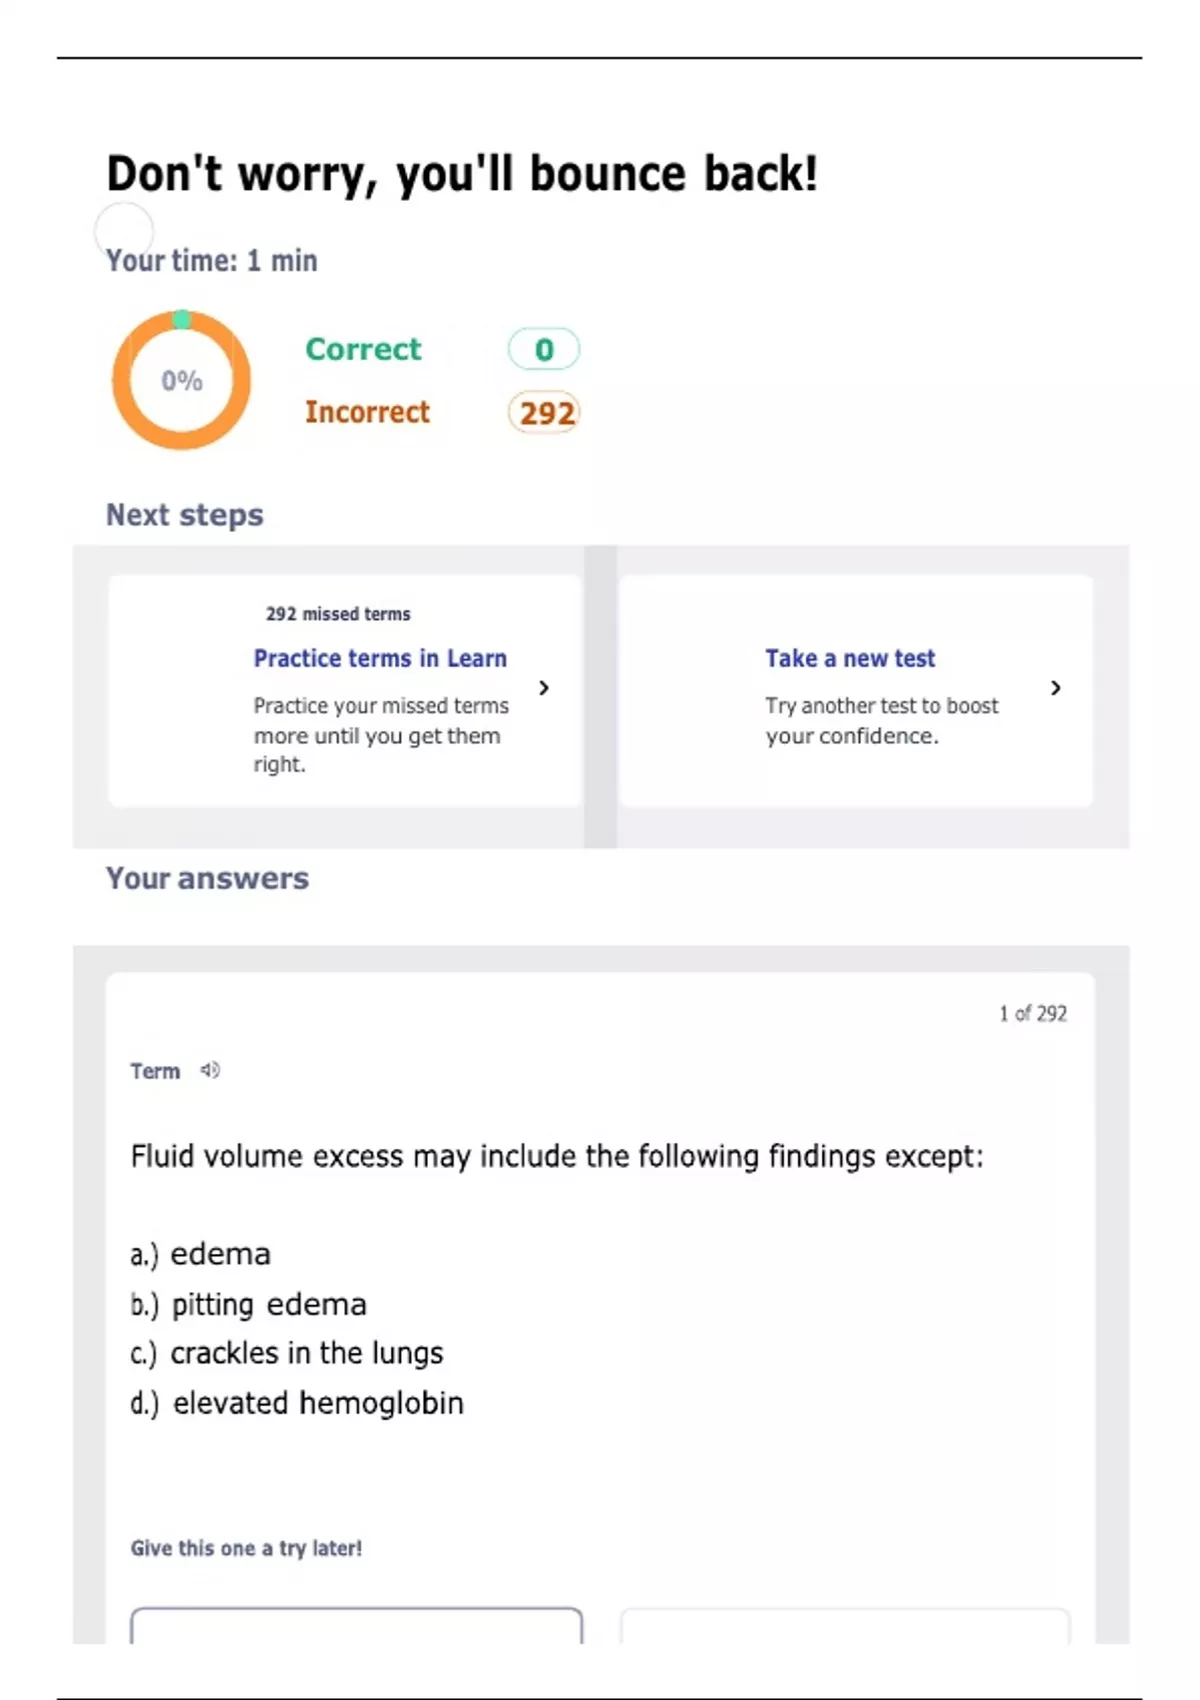Open the Practice terms in Learn chevron
This screenshot has width=1200, height=1700.
544,687
